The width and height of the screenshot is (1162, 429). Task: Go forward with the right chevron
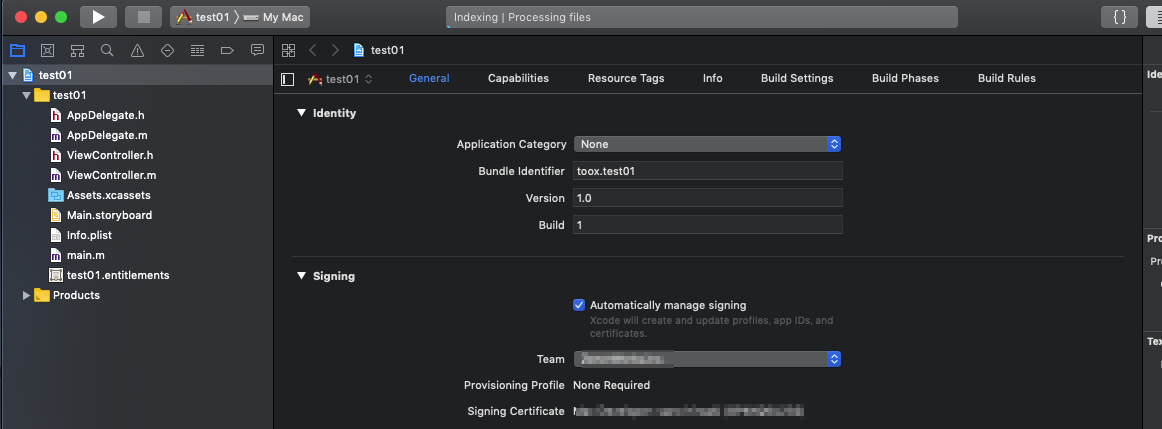tap(335, 50)
